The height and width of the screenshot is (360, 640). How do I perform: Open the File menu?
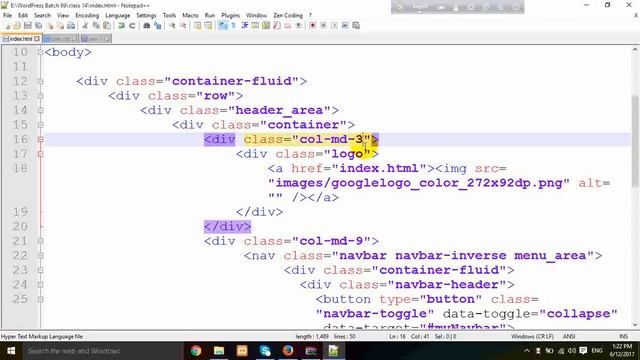point(7,15)
